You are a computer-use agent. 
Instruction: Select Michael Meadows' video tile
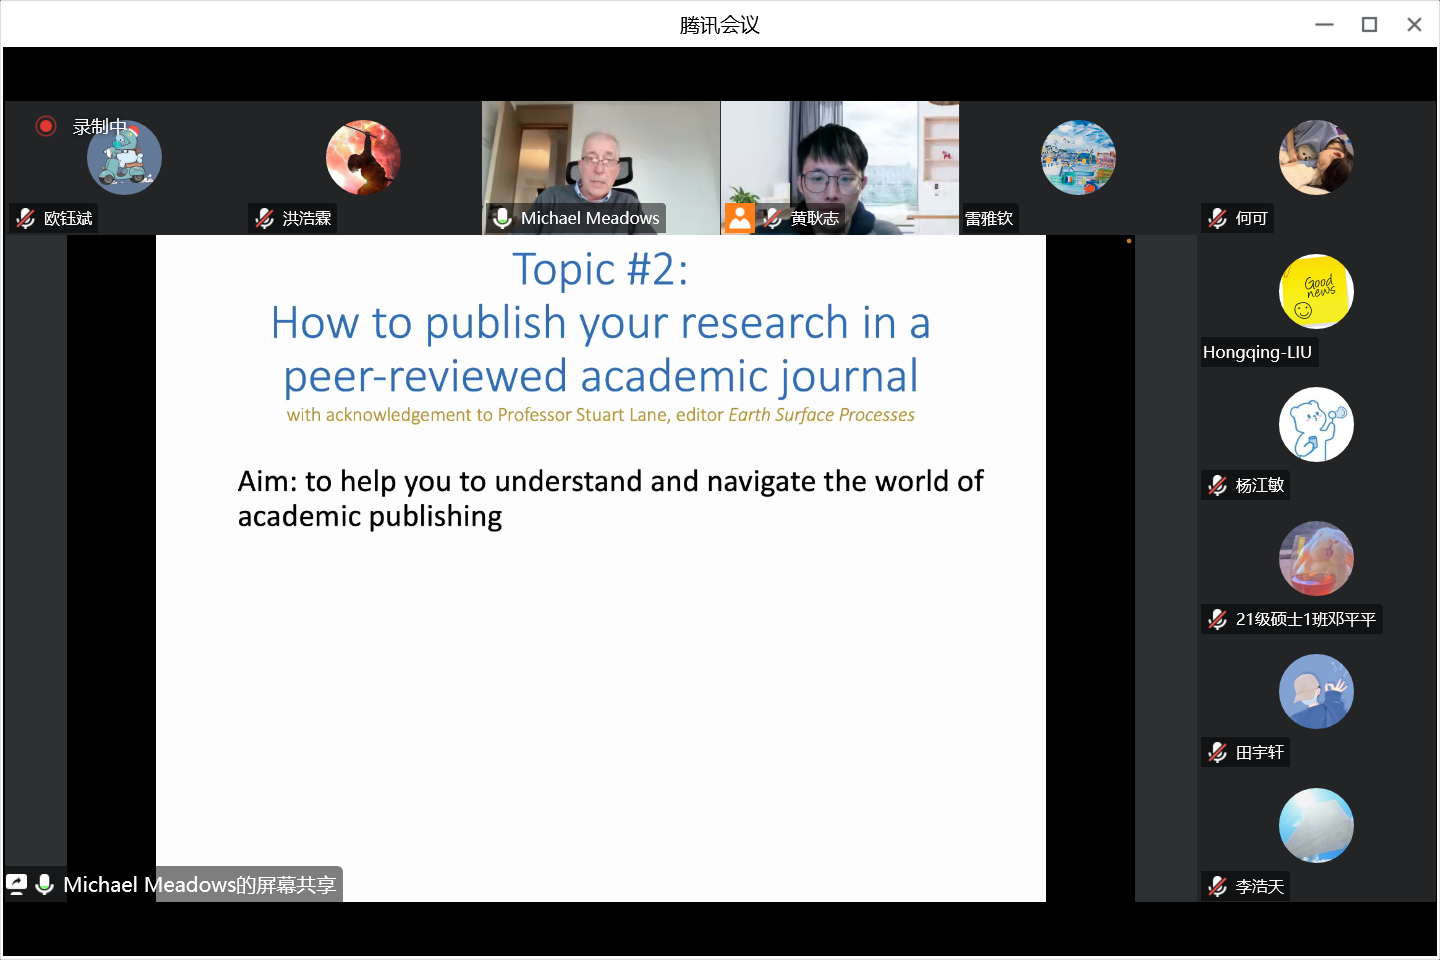coord(600,160)
